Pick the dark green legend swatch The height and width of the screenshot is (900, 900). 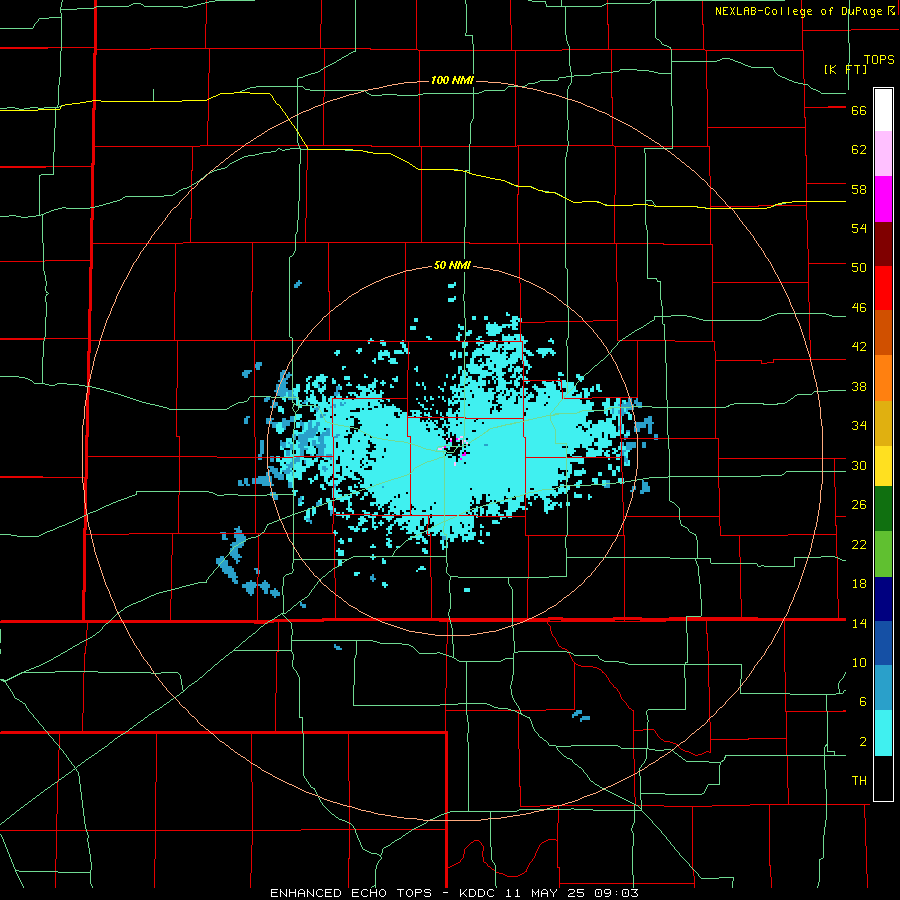point(883,509)
